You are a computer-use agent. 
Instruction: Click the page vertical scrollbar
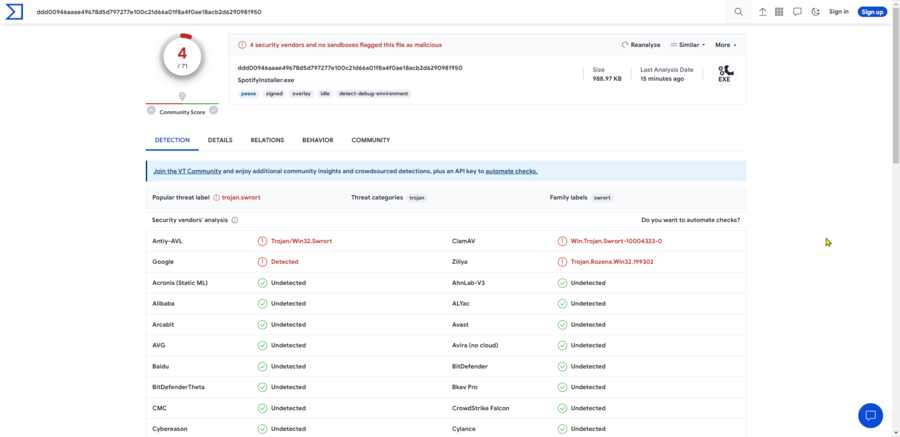point(896,86)
